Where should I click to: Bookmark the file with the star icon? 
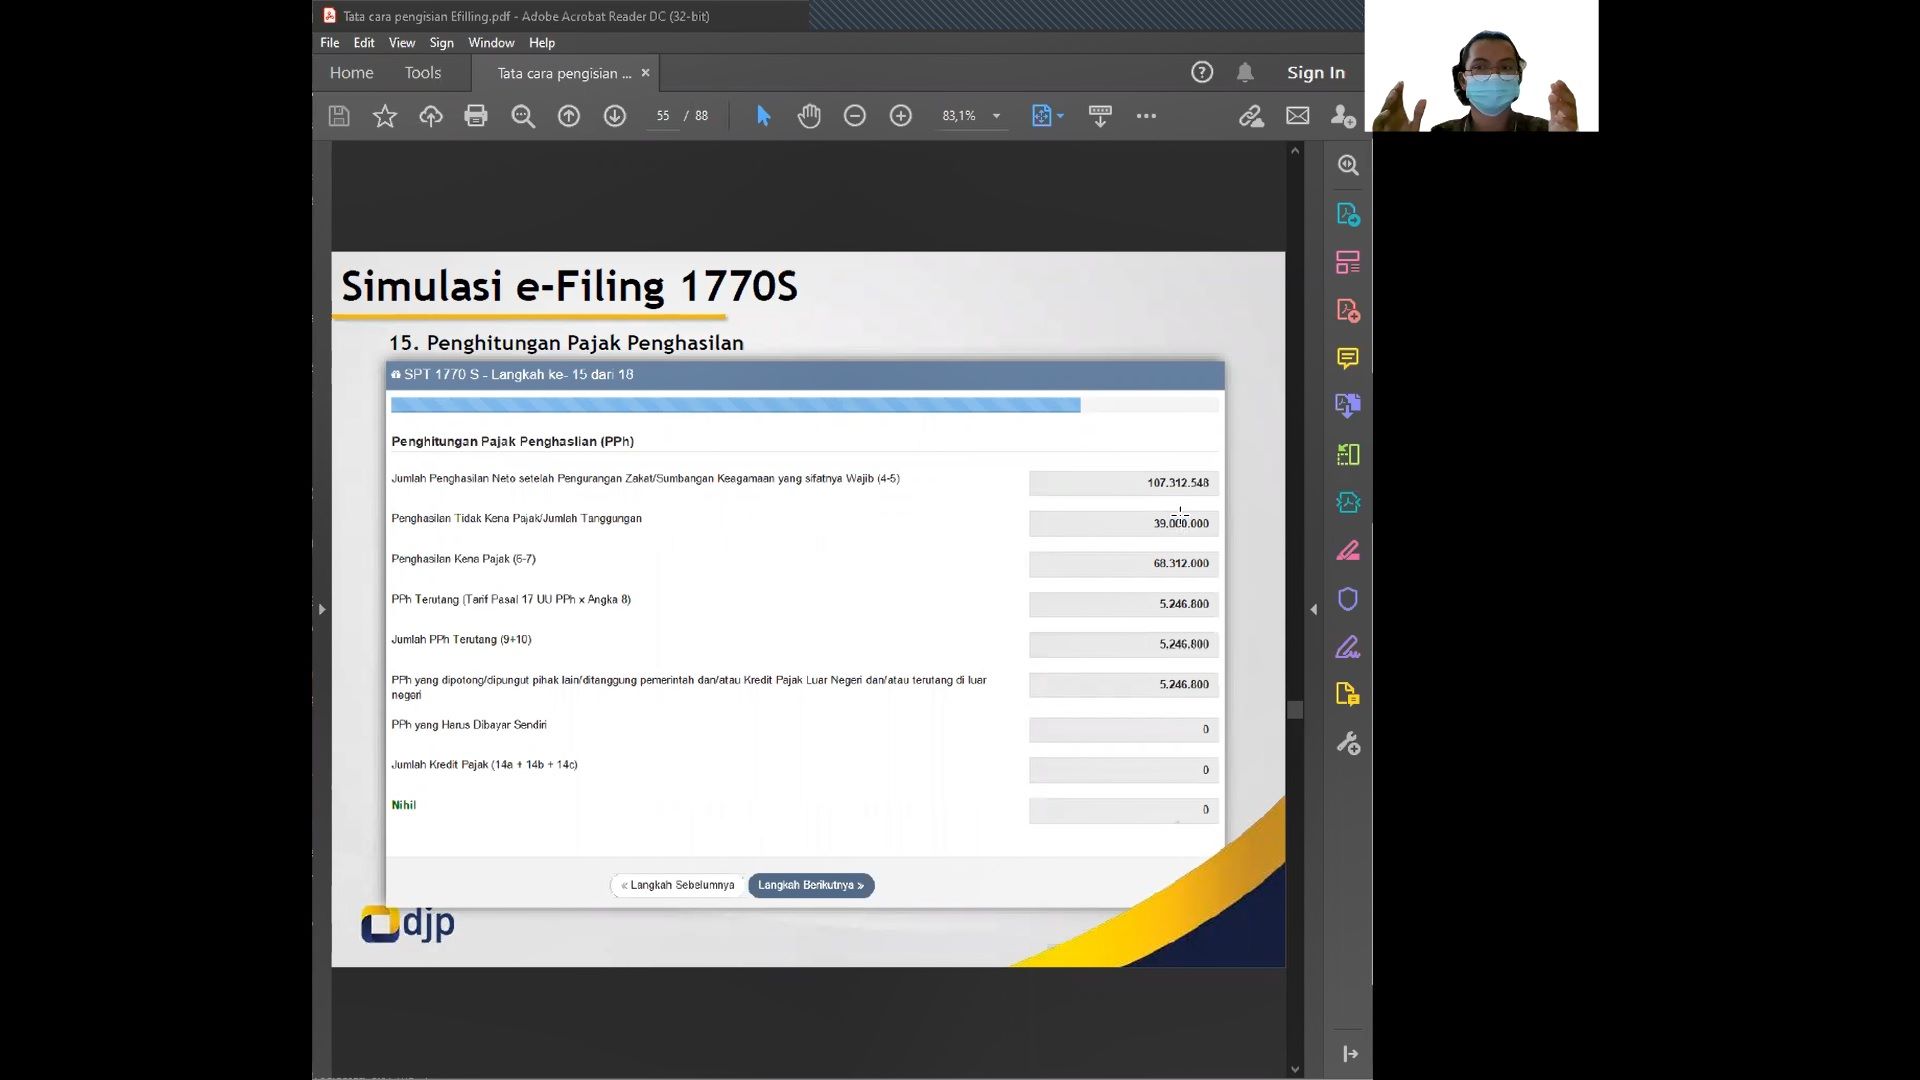point(385,116)
